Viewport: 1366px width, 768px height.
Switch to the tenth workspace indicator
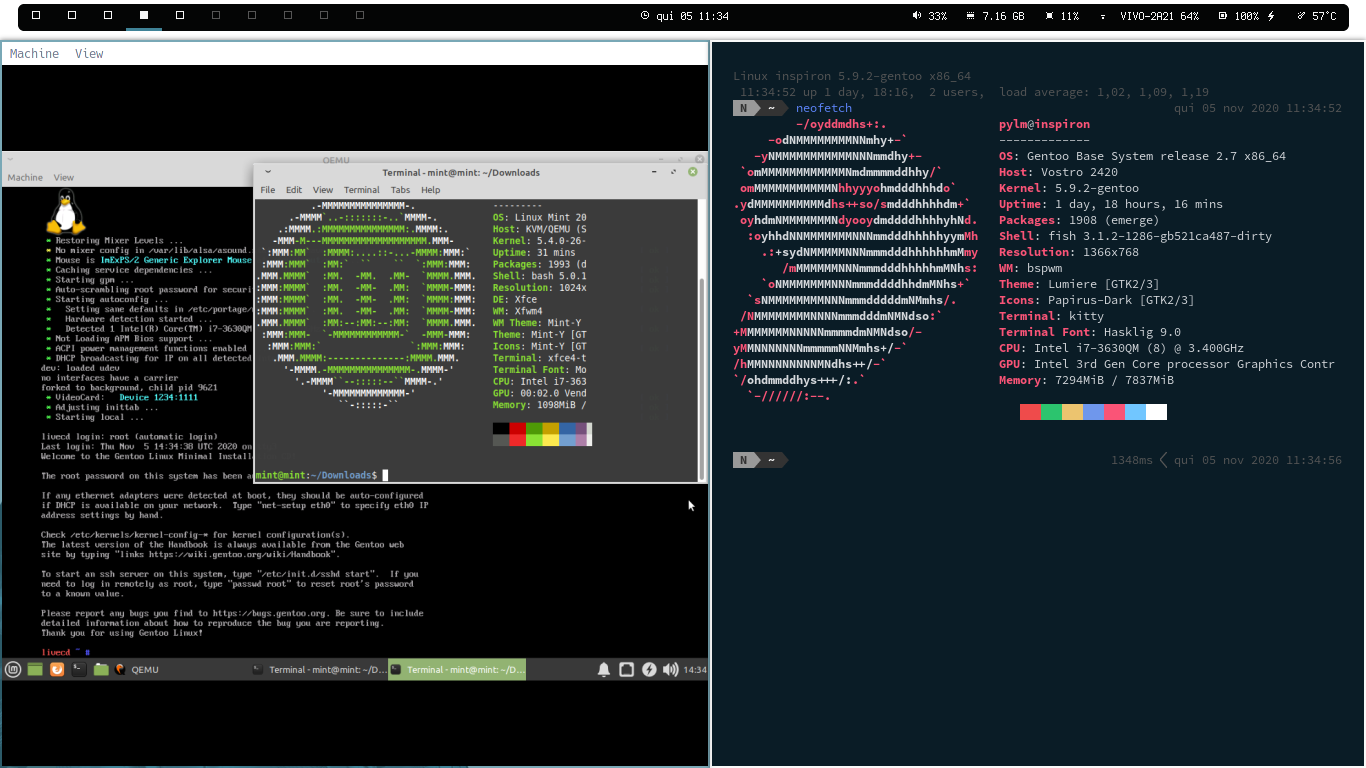tap(360, 16)
